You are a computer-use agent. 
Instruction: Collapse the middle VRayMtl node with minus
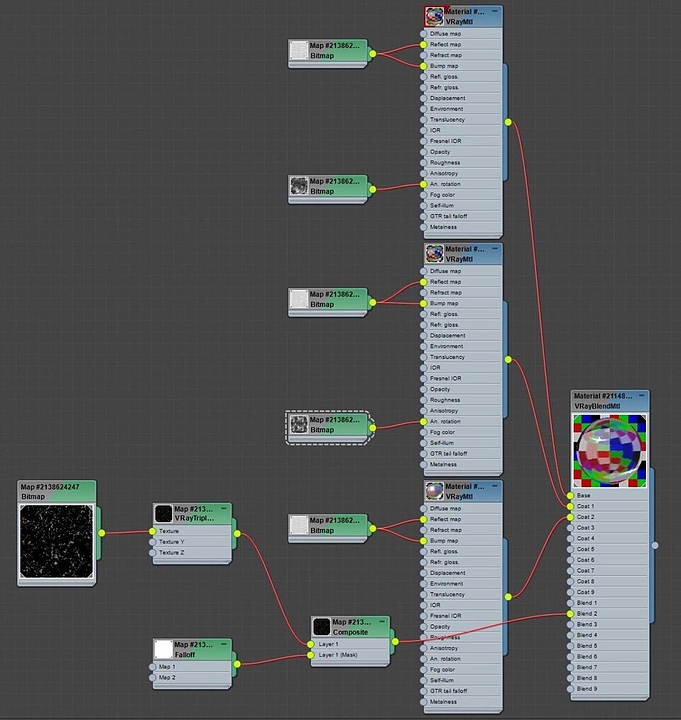pyautogui.click(x=495, y=248)
